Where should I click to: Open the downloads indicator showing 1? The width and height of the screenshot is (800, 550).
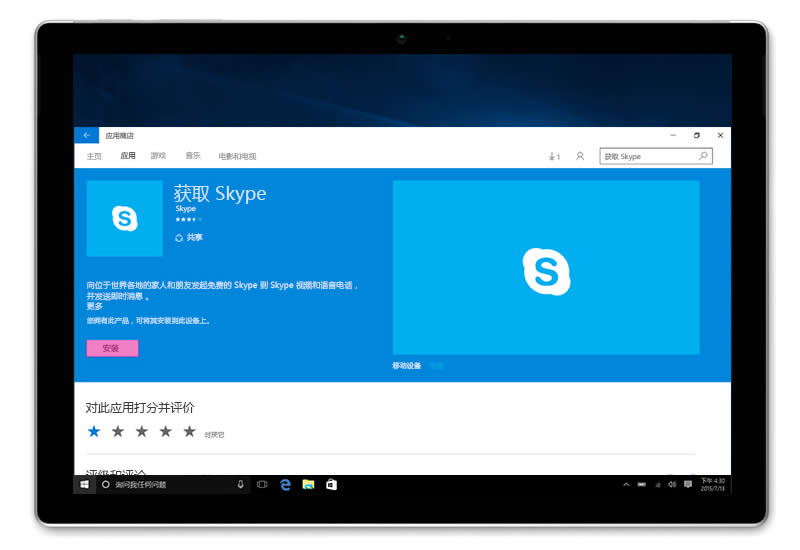click(x=554, y=157)
